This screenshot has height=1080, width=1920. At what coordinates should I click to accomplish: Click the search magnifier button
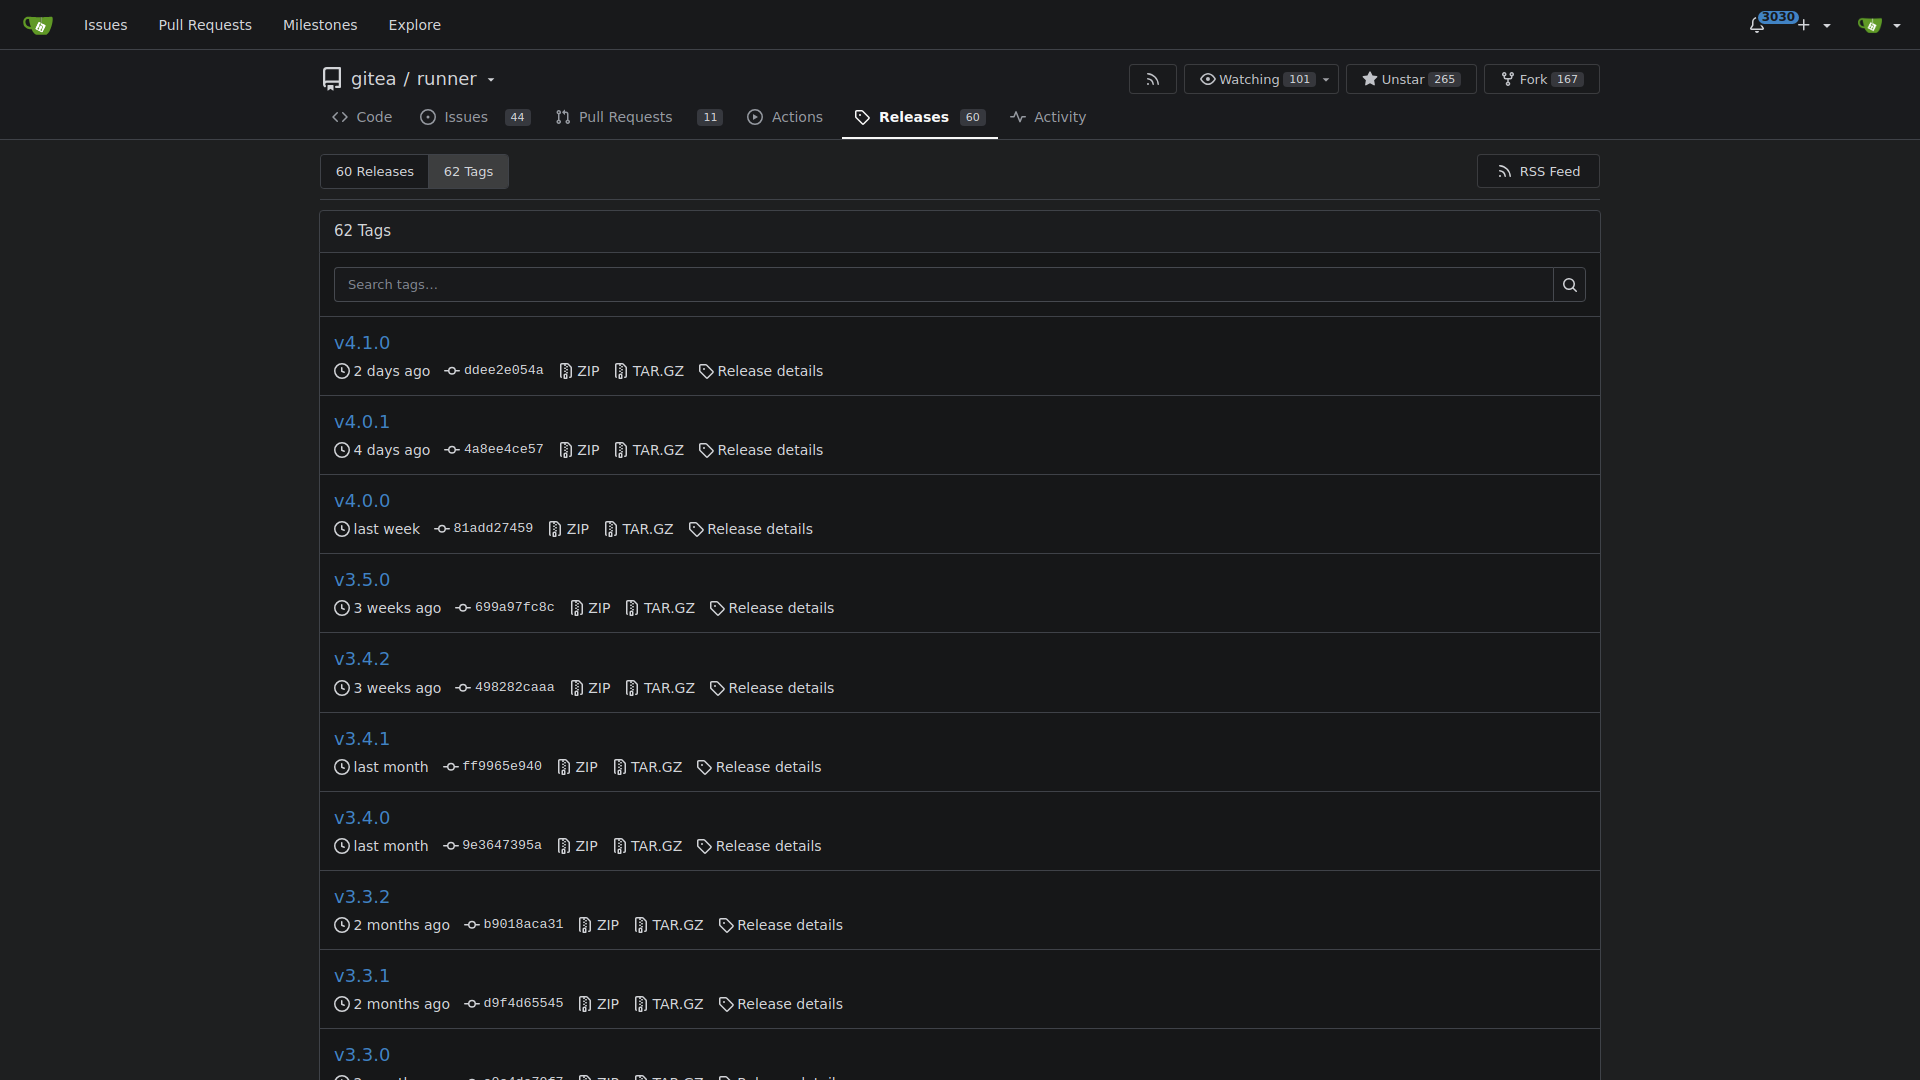click(1569, 285)
